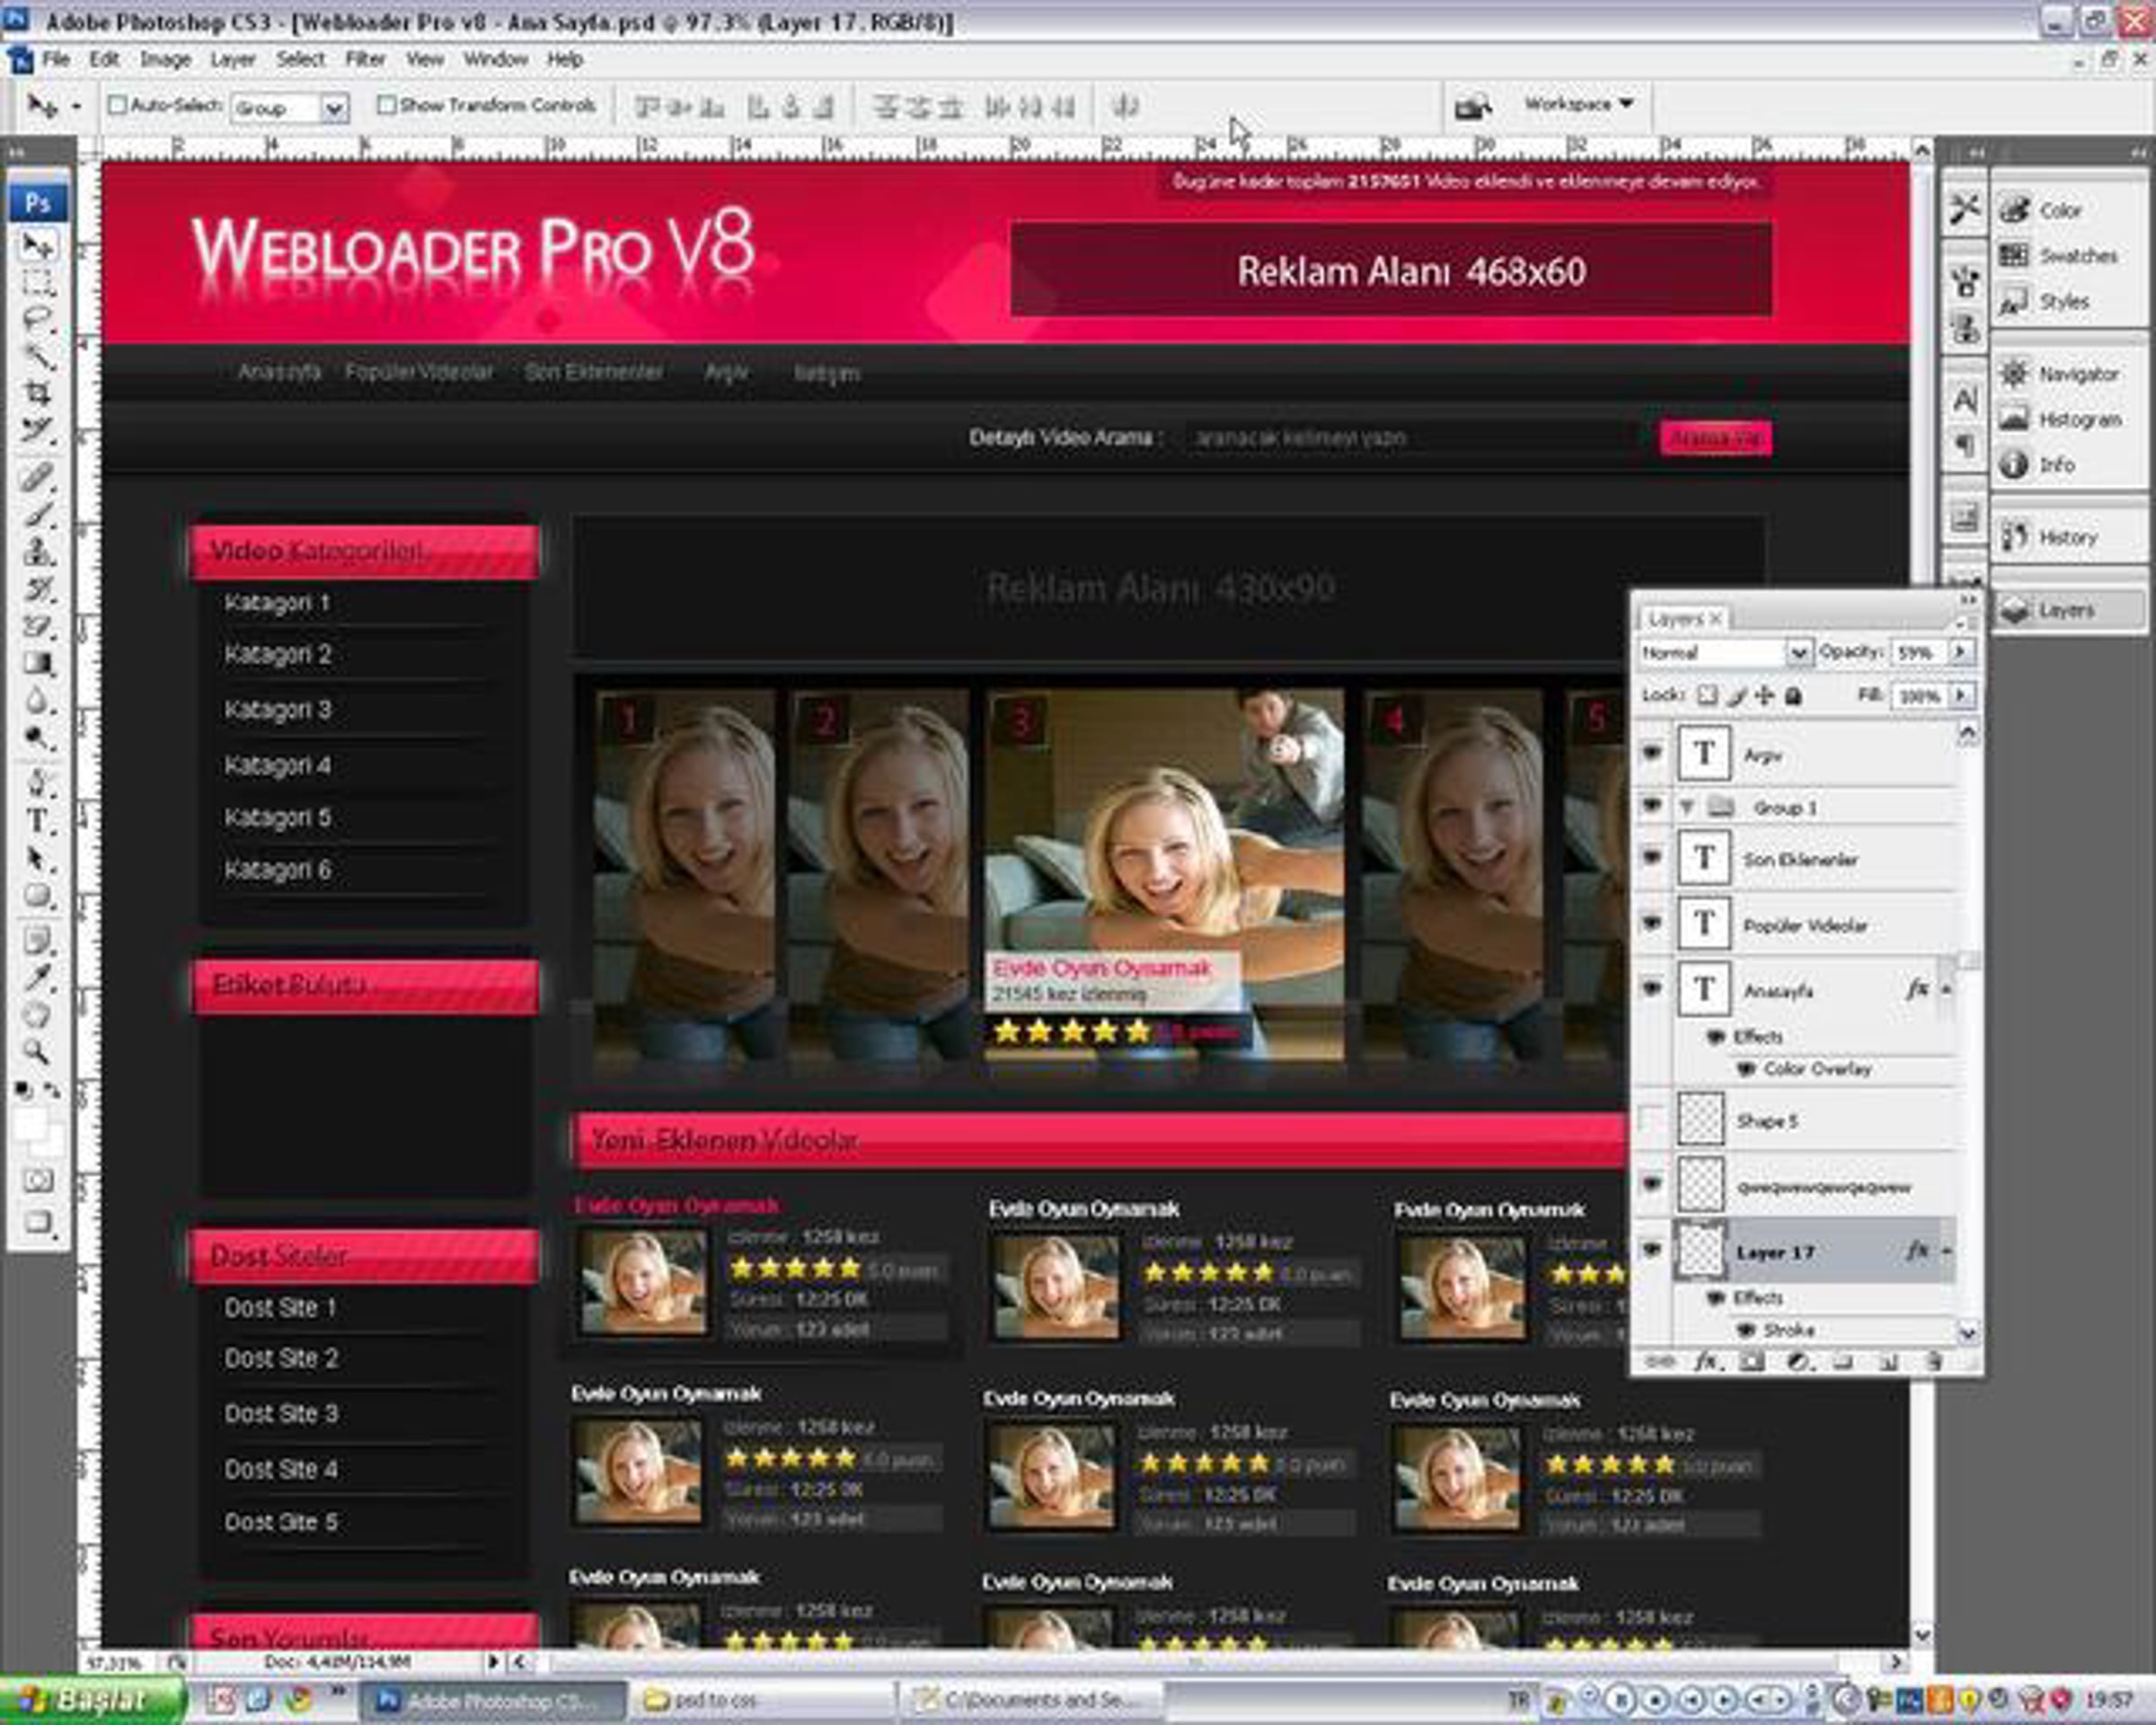Select the Move tool in the toolbox
2156x1725 pixels.
click(x=38, y=246)
